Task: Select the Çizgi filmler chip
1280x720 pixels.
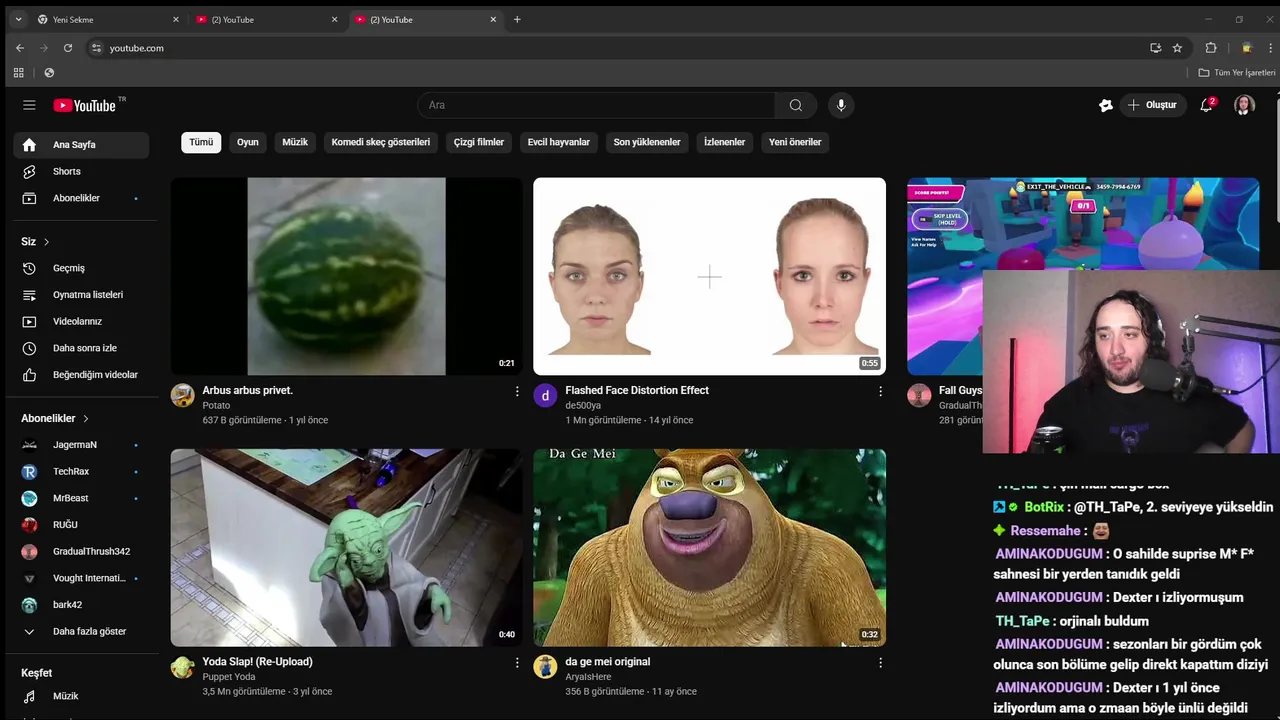Action: pos(479,142)
